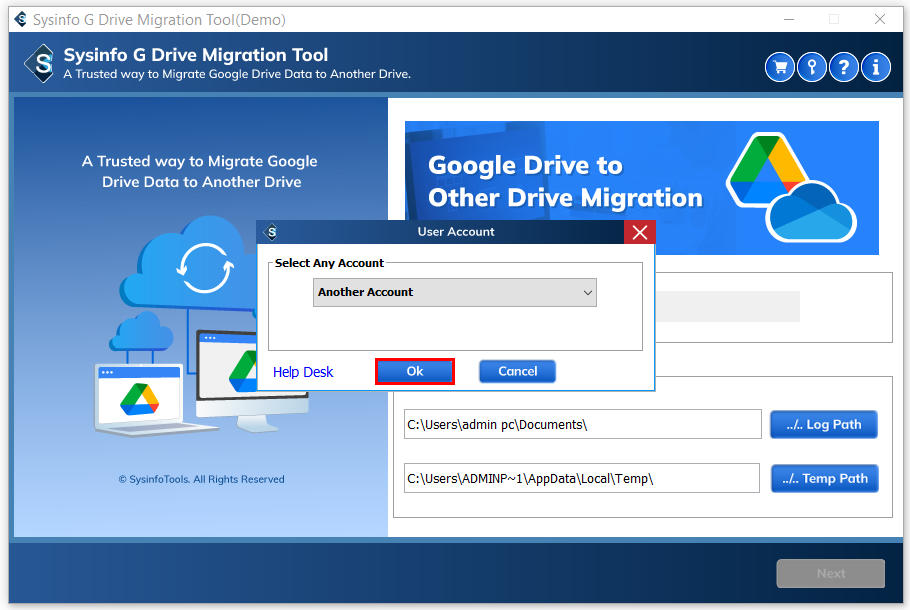Close the main application window

tap(880, 19)
